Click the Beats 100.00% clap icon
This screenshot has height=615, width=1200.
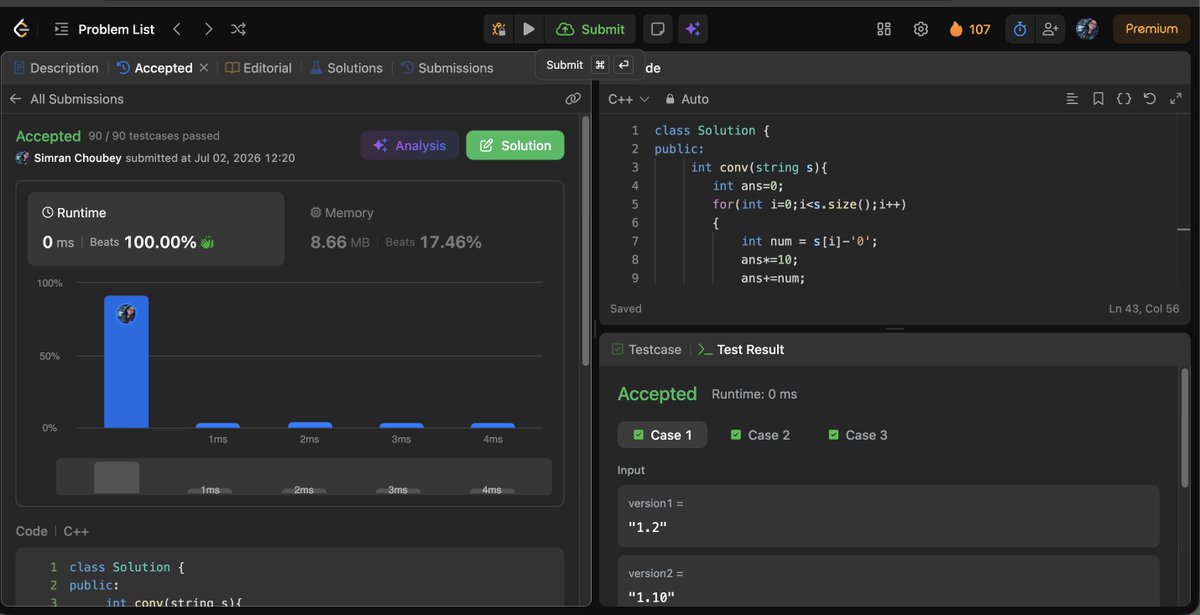pyautogui.click(x=207, y=242)
